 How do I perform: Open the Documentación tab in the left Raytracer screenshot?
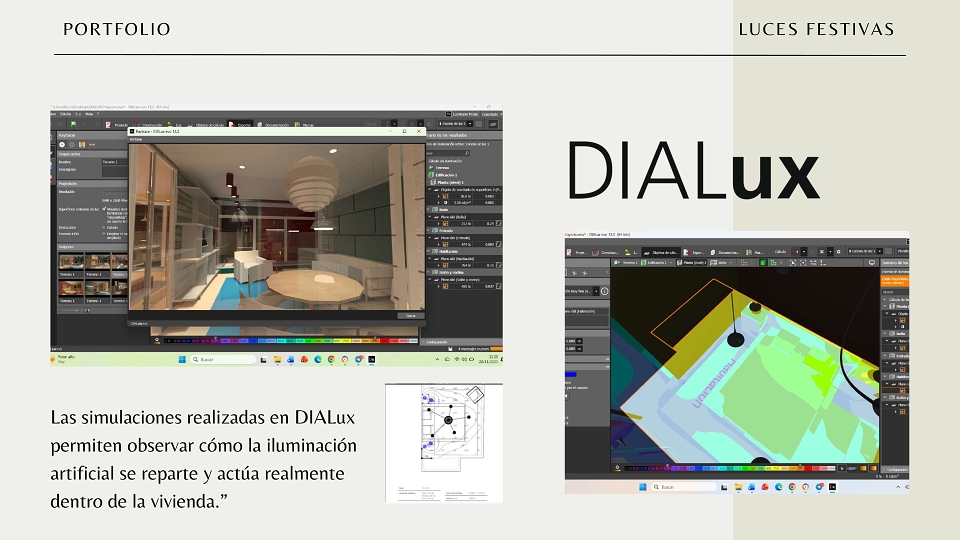point(273,124)
